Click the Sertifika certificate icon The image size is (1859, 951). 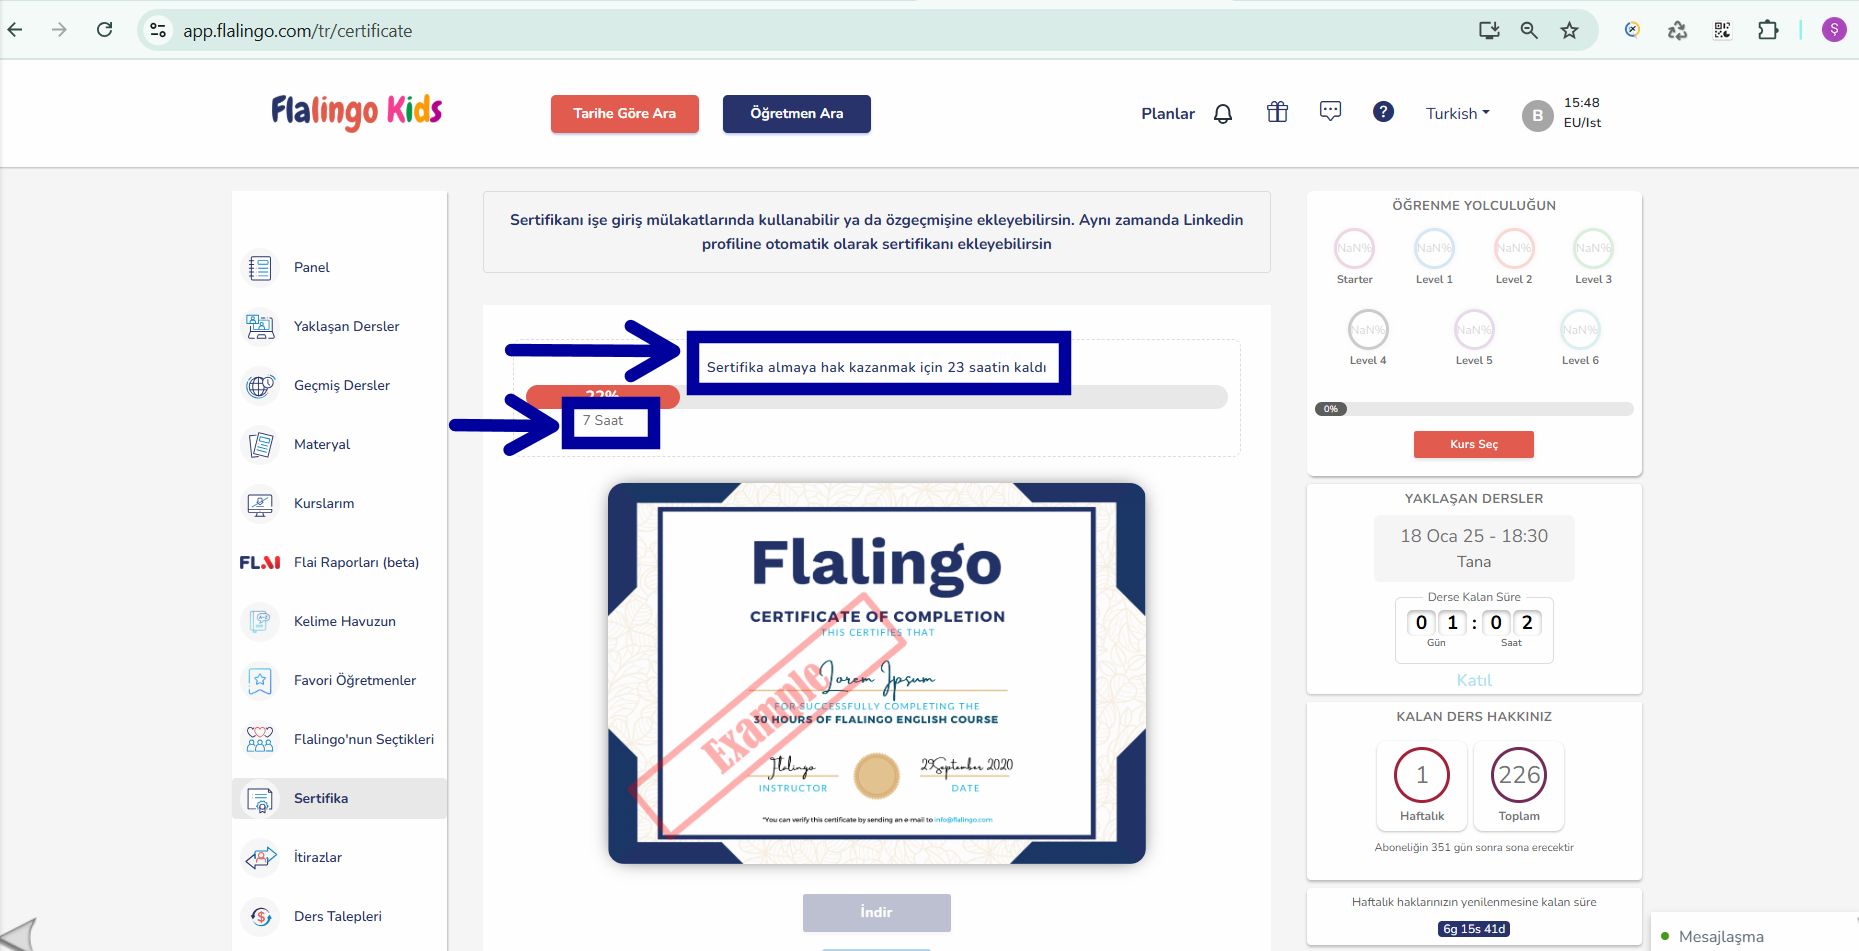[x=260, y=799]
